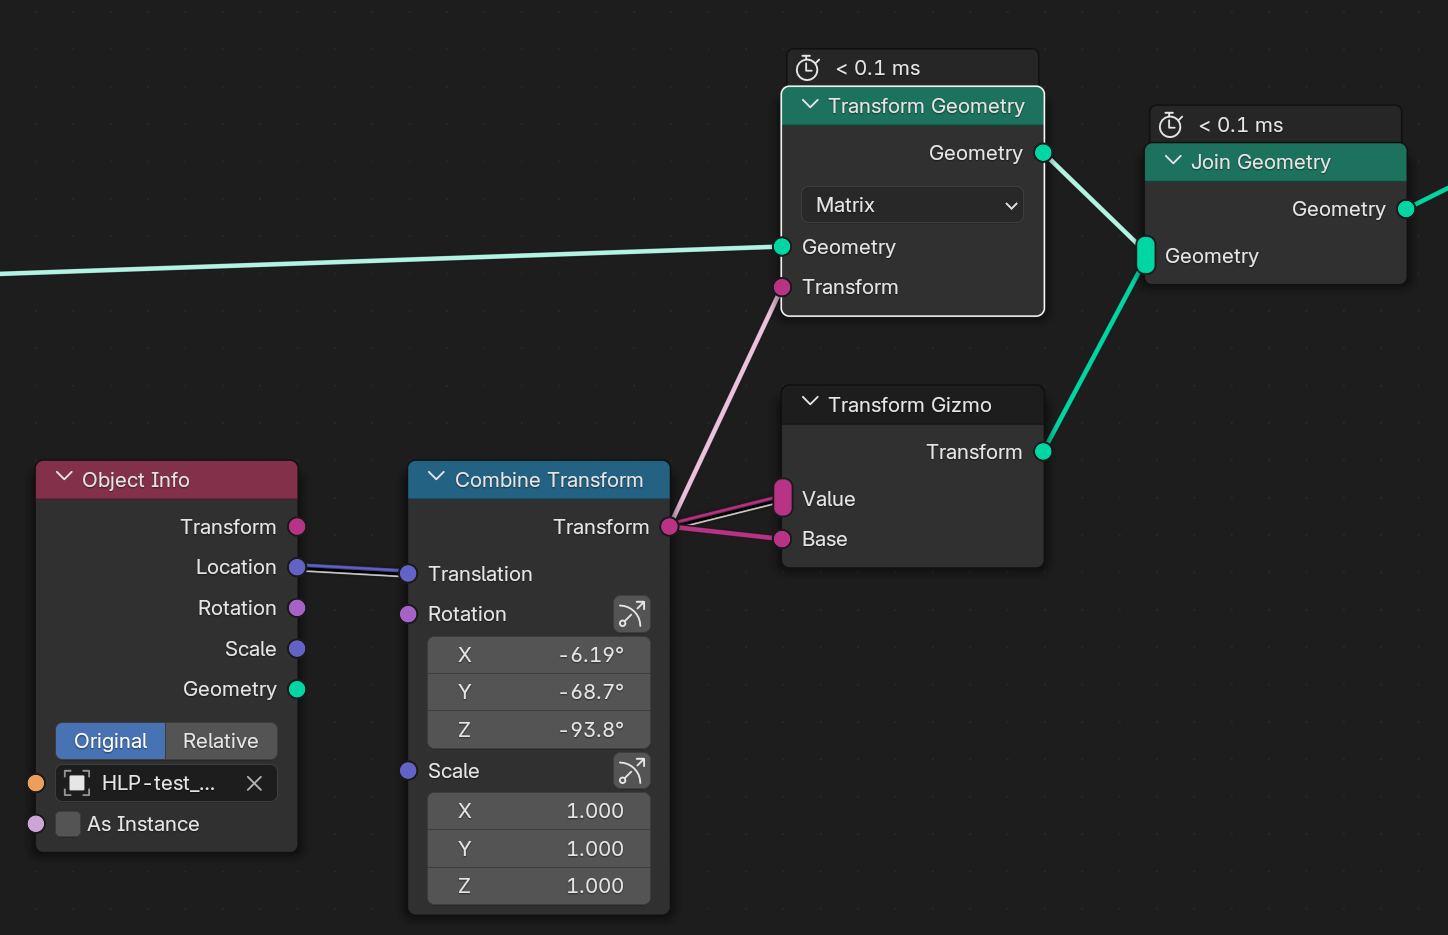Viewport: 1448px width, 935px height.
Task: Click the Base input socket on Transform Gizmo
Action: [x=783, y=539]
